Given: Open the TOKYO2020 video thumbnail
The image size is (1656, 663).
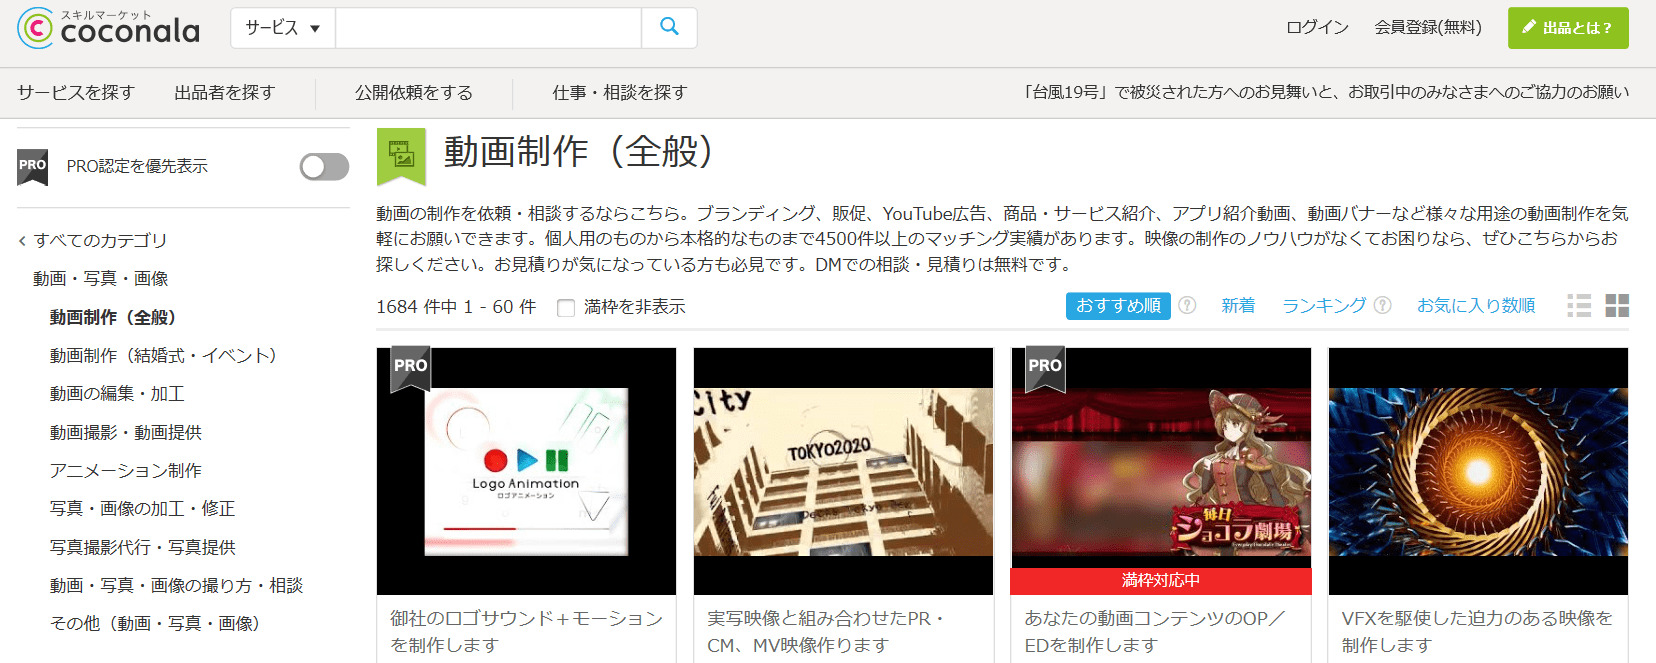Looking at the screenshot, I should 843,472.
